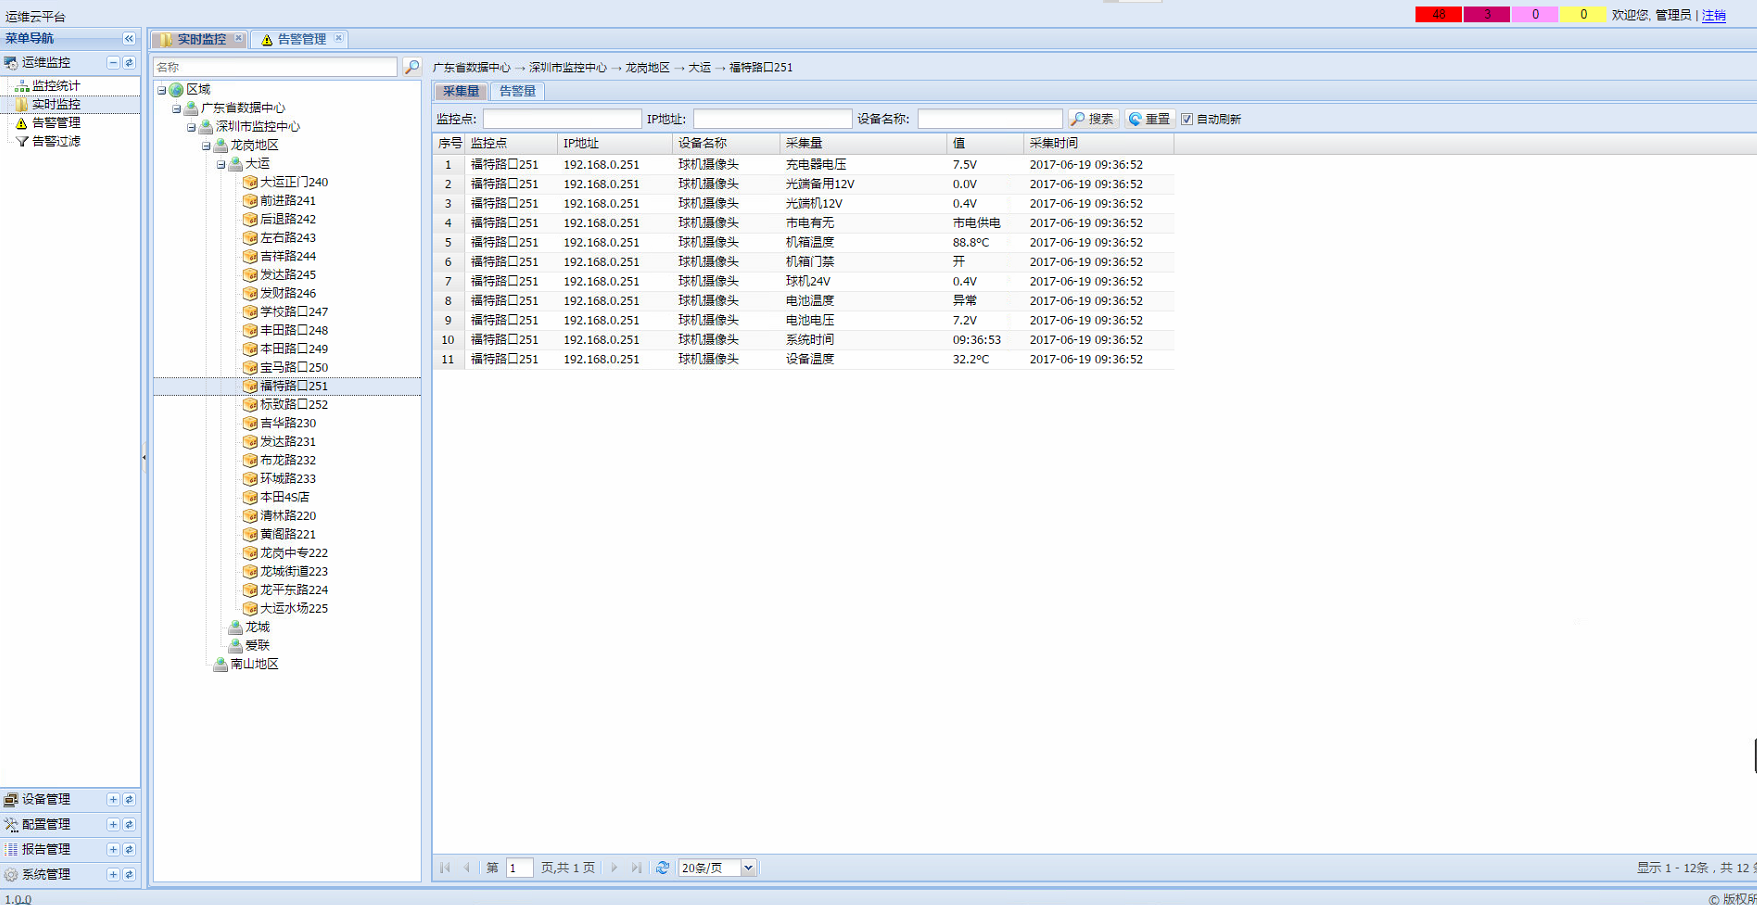Close the 实时监控 tab
The width and height of the screenshot is (1757, 905).
pos(238,38)
